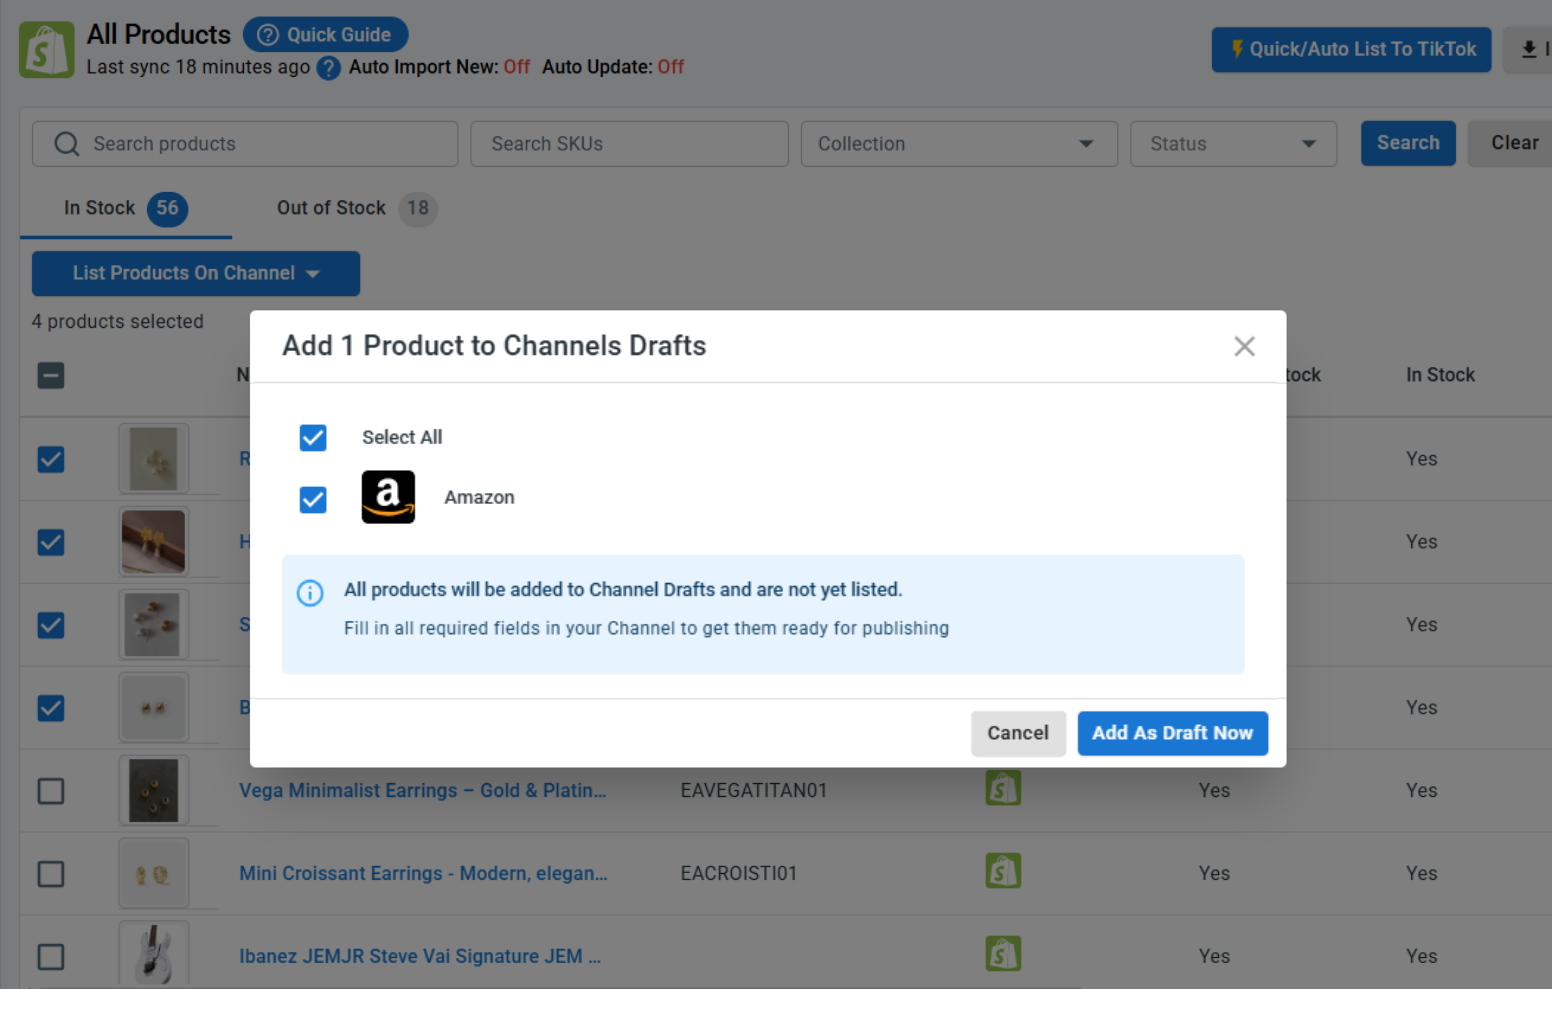
Task: Open Vega Minimalist Earrings product link
Action: point(423,791)
